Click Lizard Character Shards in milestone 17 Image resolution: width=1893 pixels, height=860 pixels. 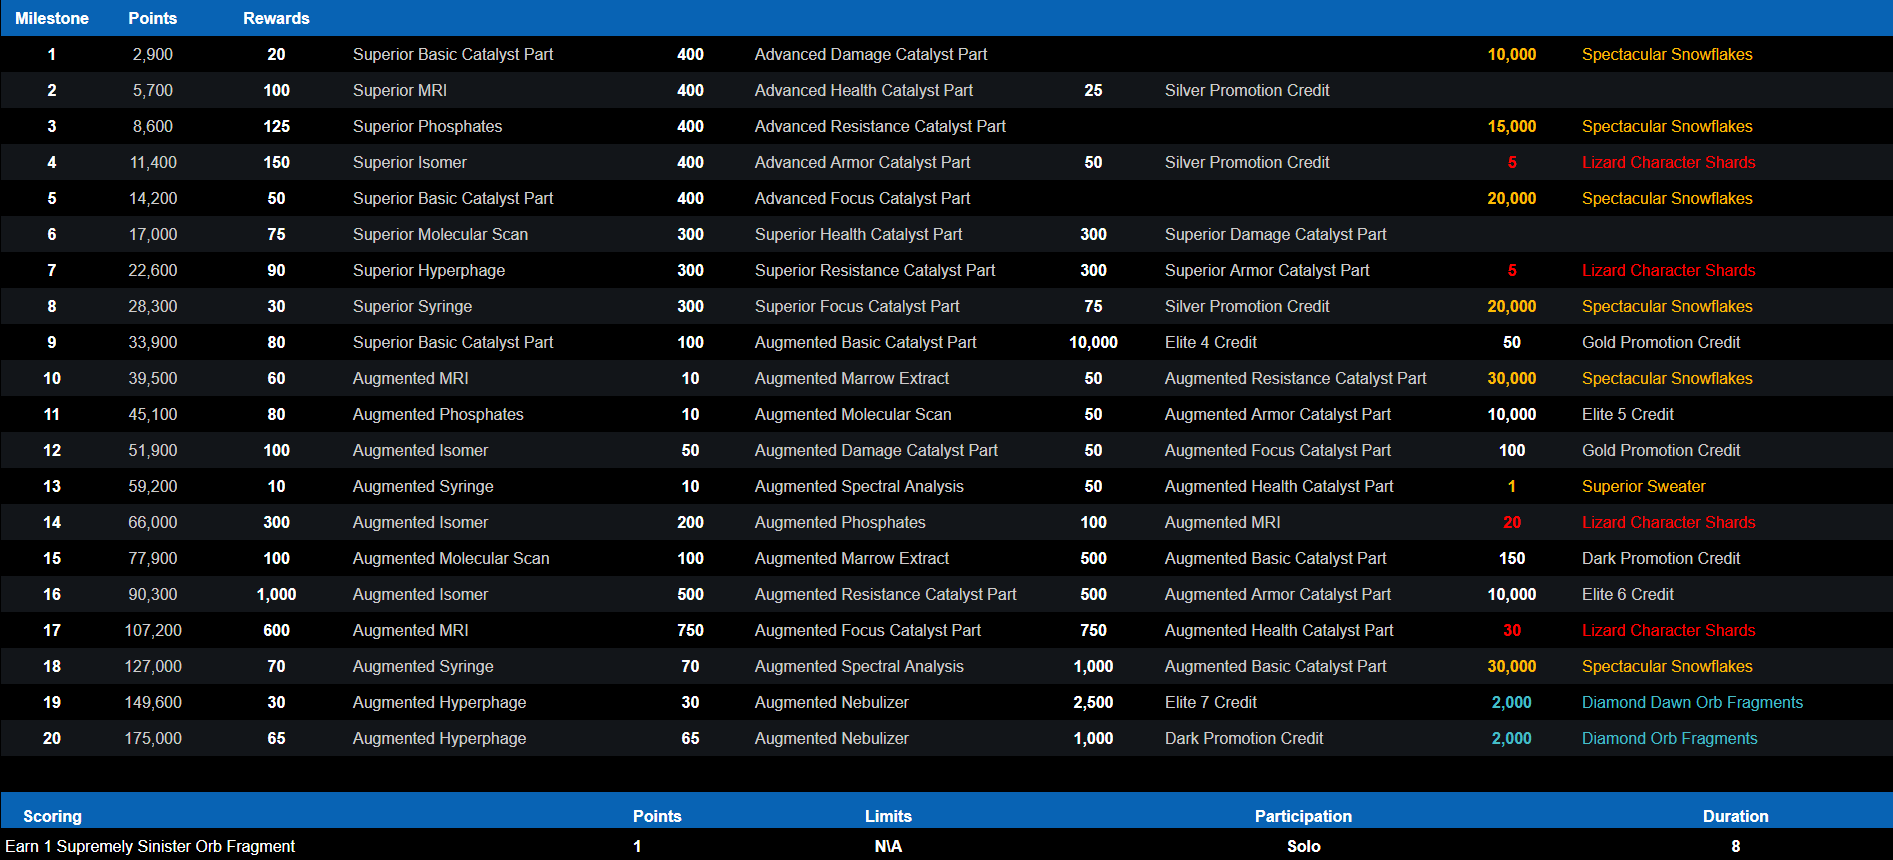(1668, 630)
